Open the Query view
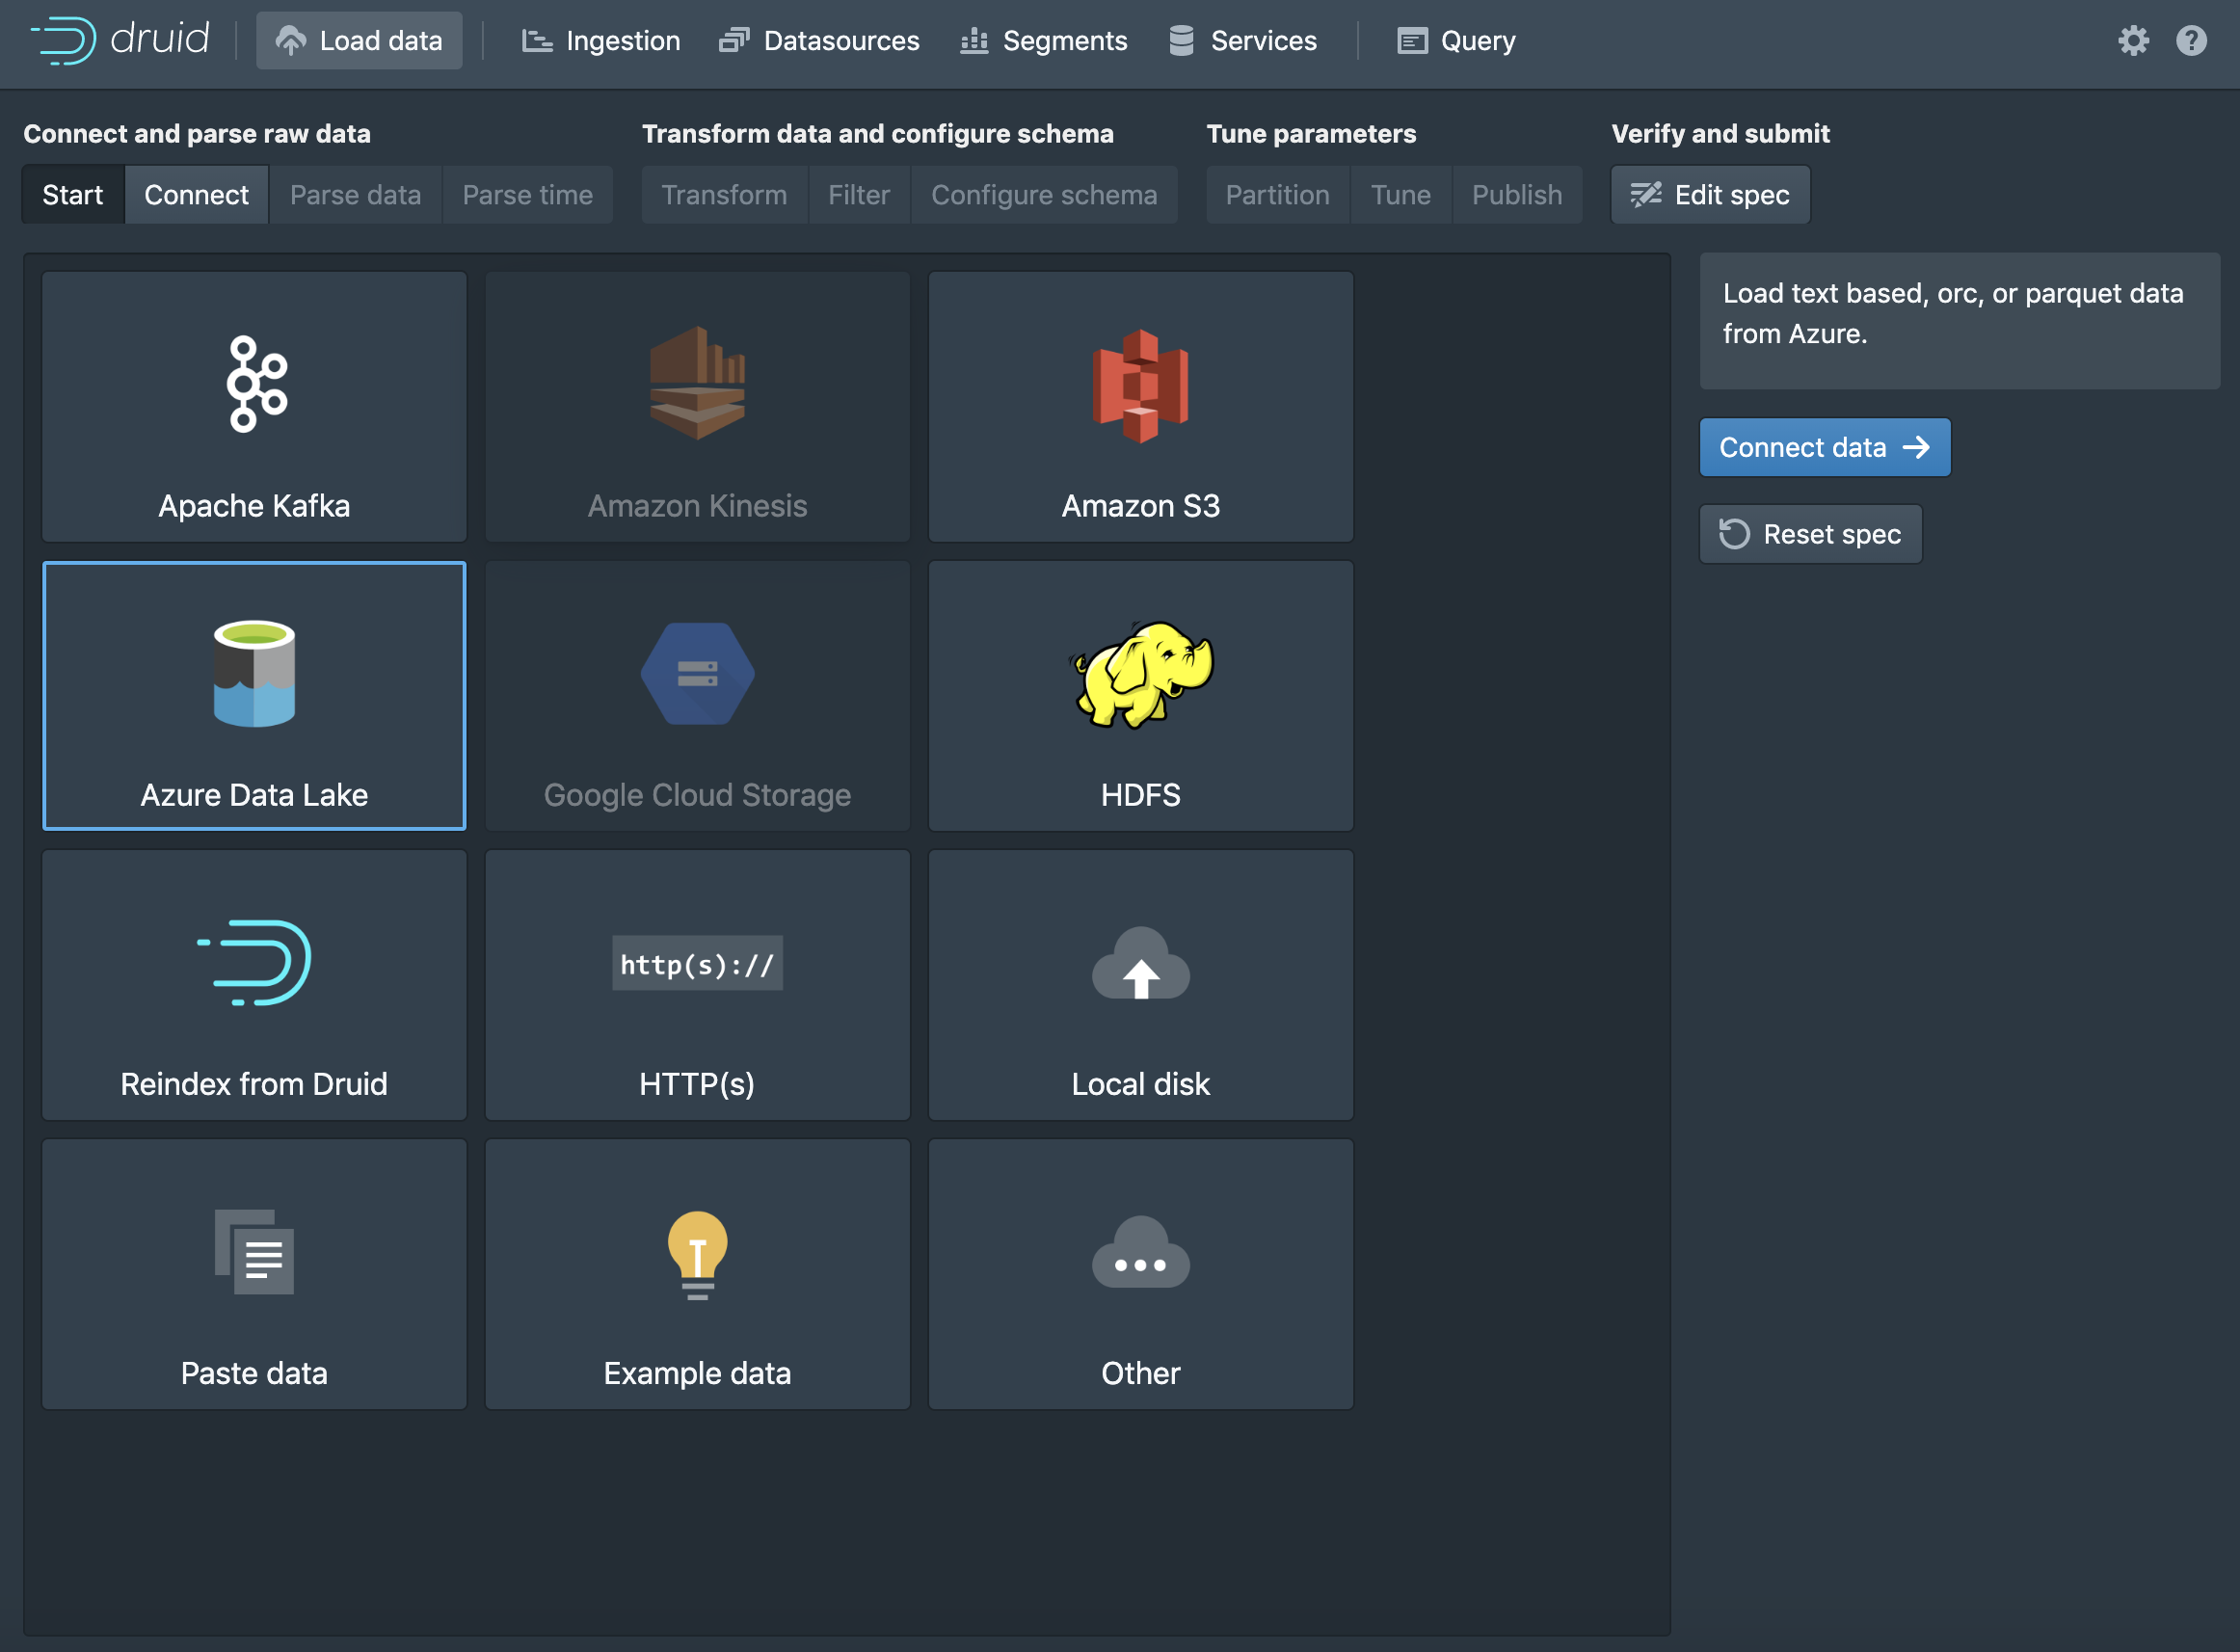This screenshot has width=2240, height=1652. pos(1456,41)
